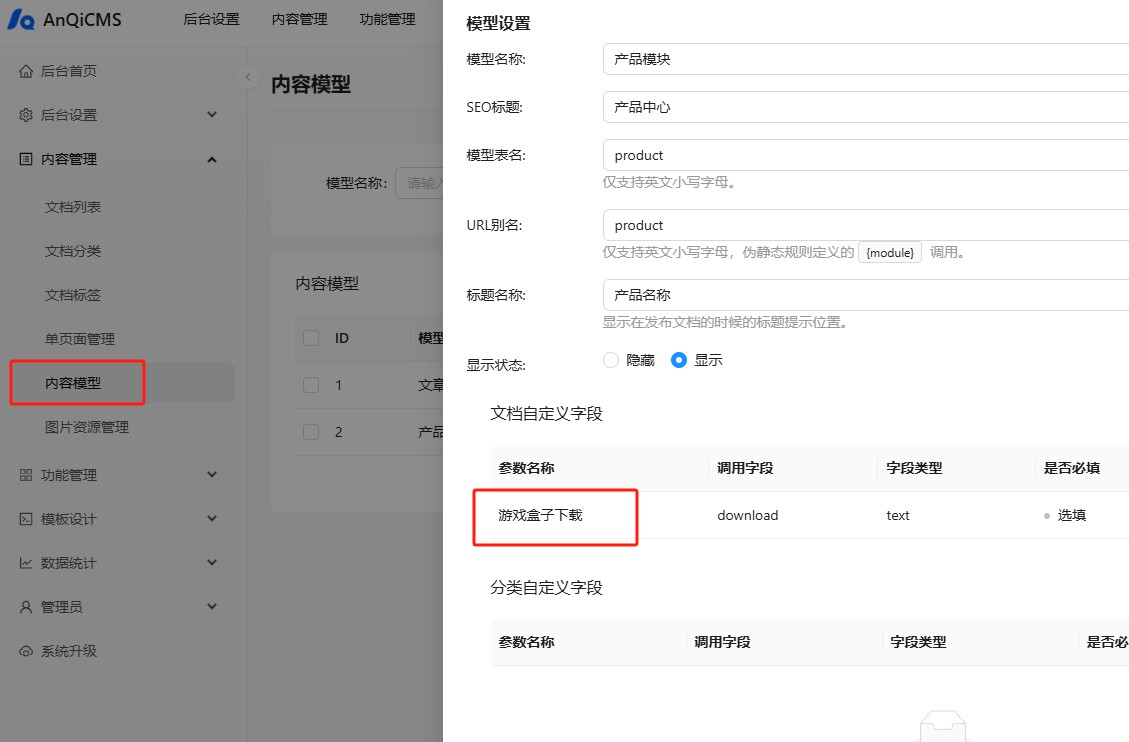1129x742 pixels.
Task: Expand the 功能管理 sidebar chevron
Action: coord(212,475)
